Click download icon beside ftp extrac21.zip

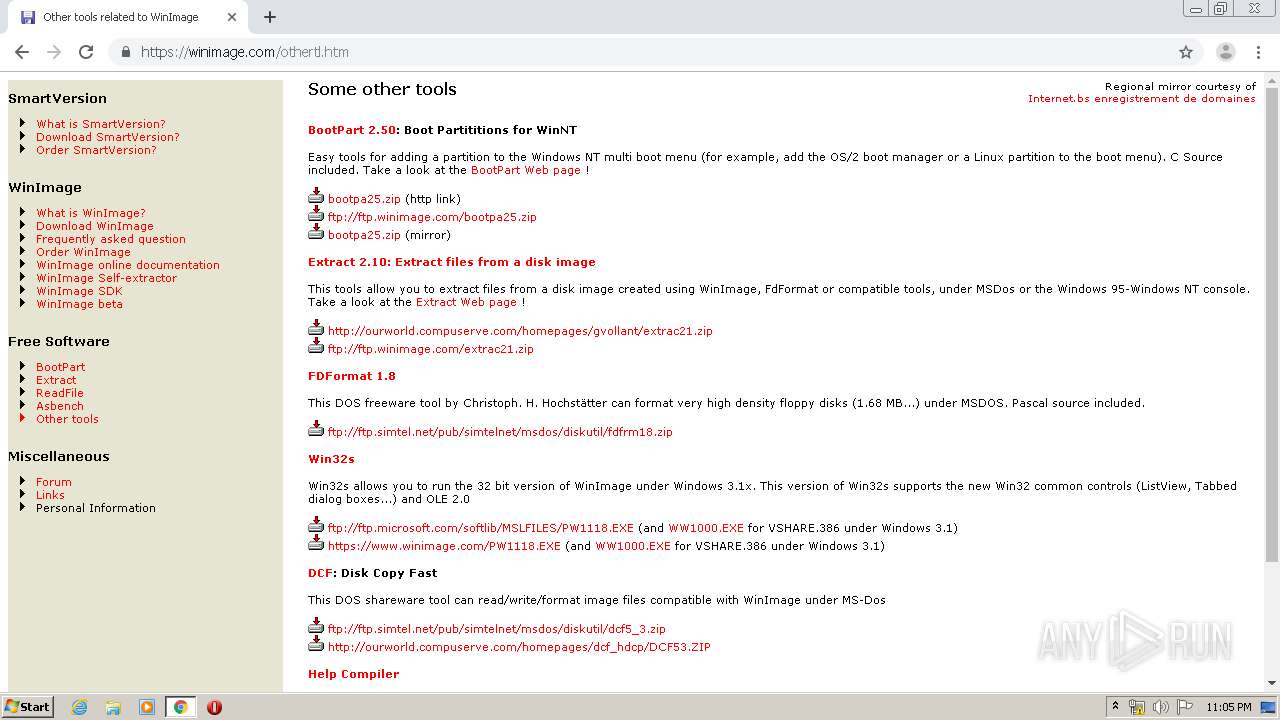[x=316, y=345]
